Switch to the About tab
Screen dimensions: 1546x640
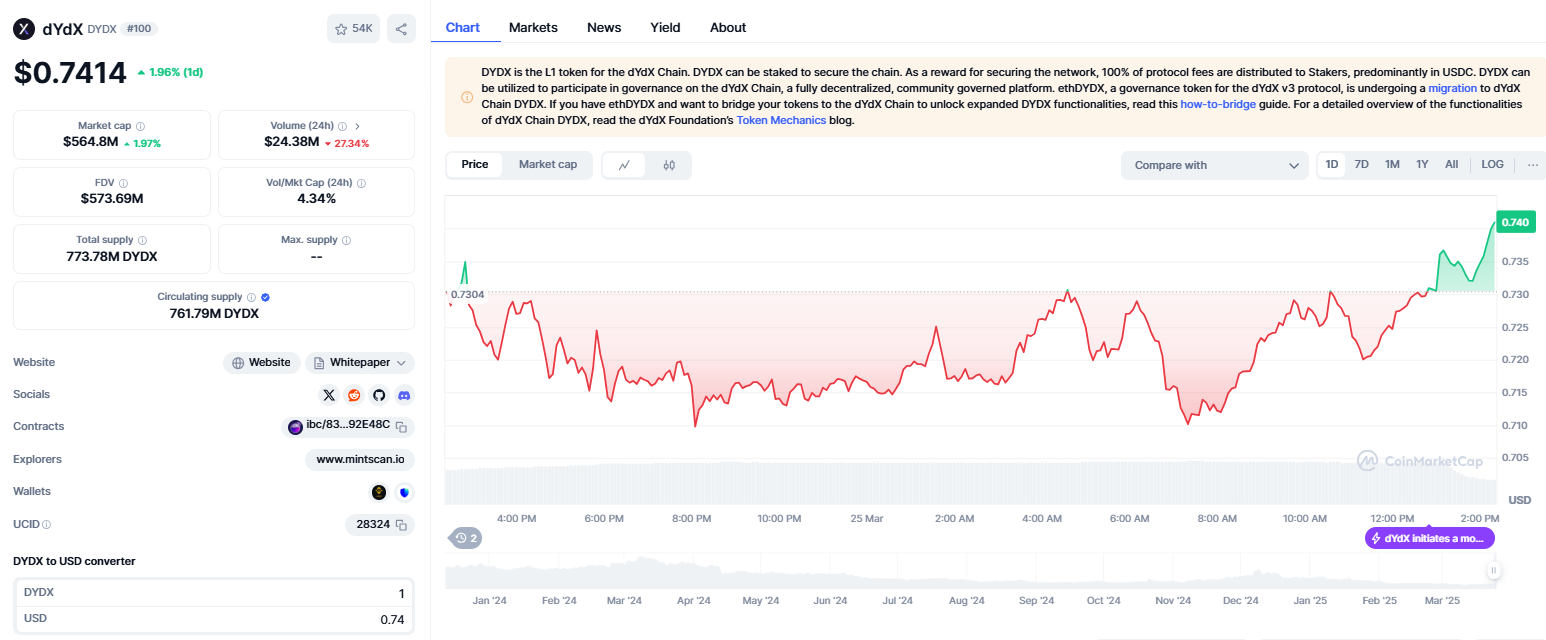[728, 27]
